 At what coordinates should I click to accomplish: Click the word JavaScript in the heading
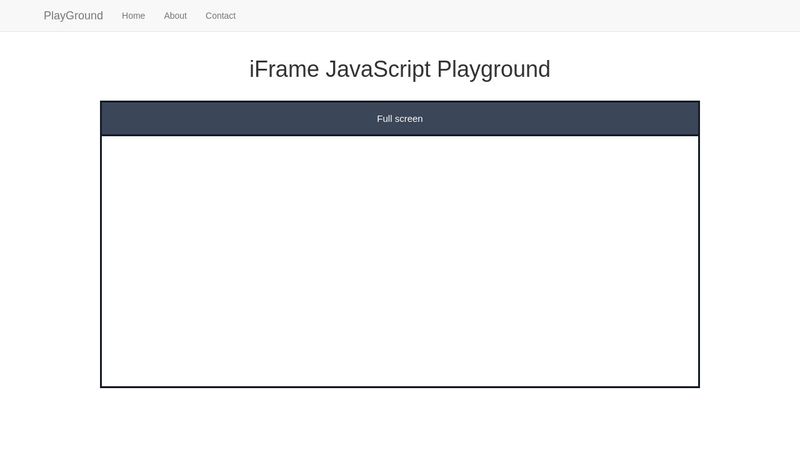point(378,69)
